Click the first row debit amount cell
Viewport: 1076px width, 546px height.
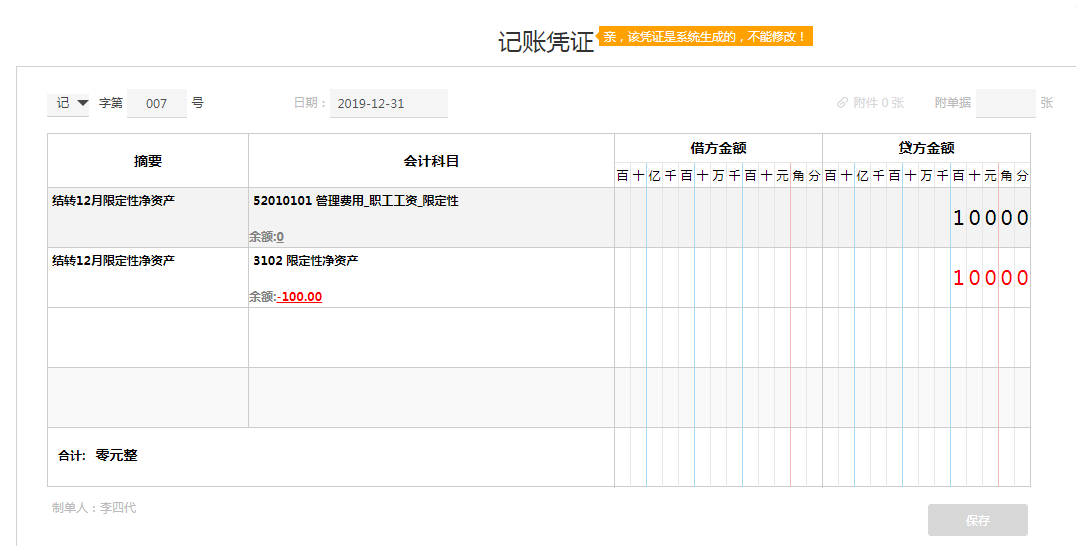pyautogui.click(x=718, y=217)
